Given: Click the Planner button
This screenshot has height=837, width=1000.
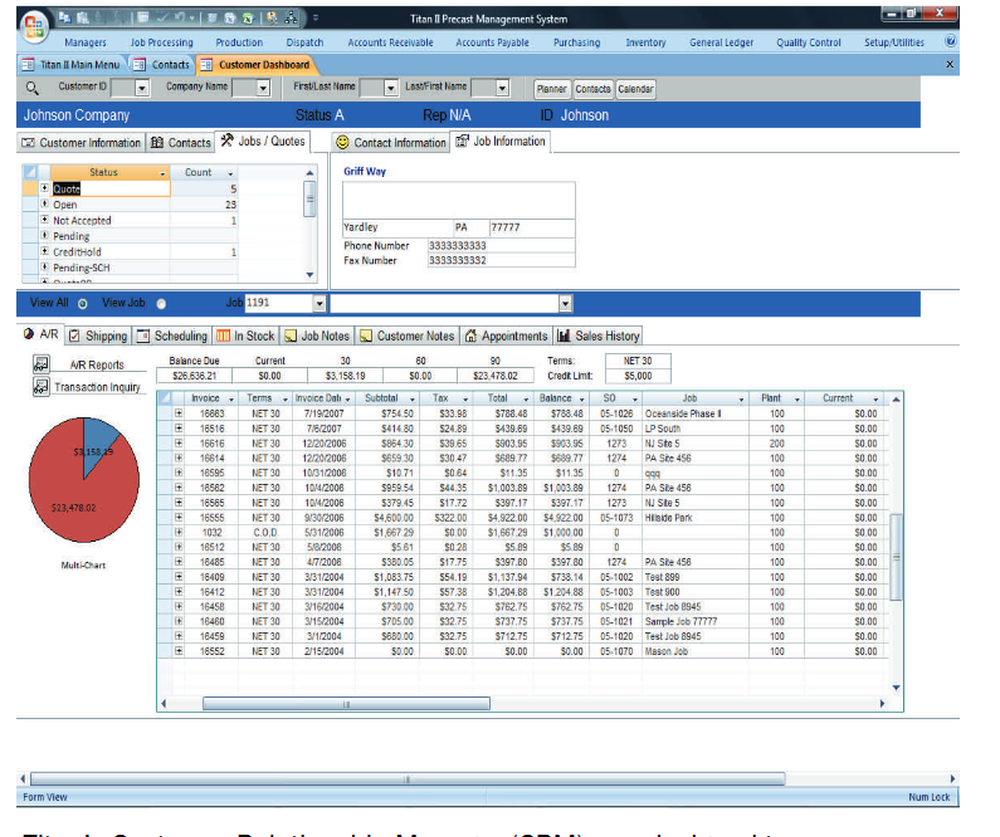Looking at the screenshot, I should point(552,89).
